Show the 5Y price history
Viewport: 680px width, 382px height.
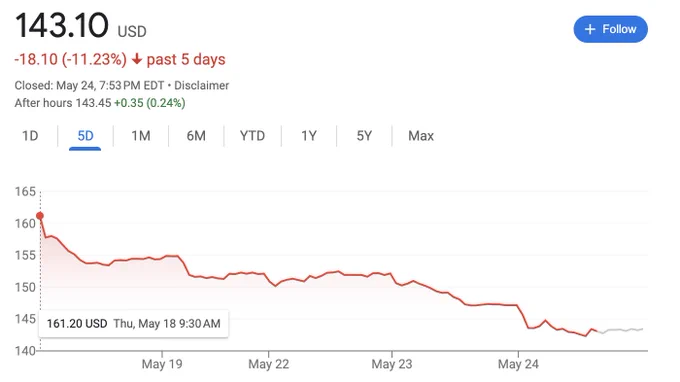pyautogui.click(x=364, y=136)
